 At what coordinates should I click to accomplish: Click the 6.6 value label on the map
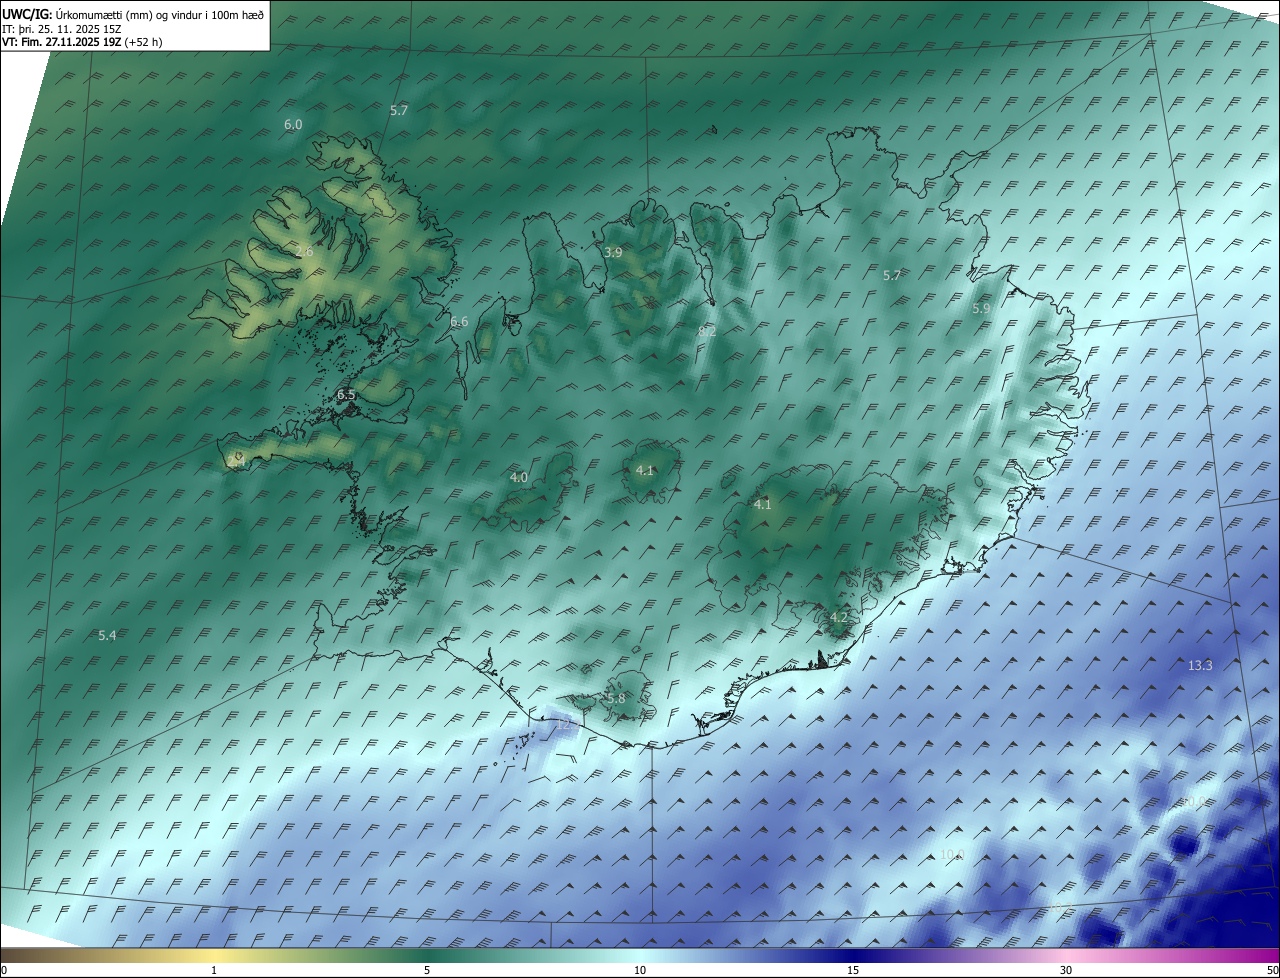pos(459,322)
